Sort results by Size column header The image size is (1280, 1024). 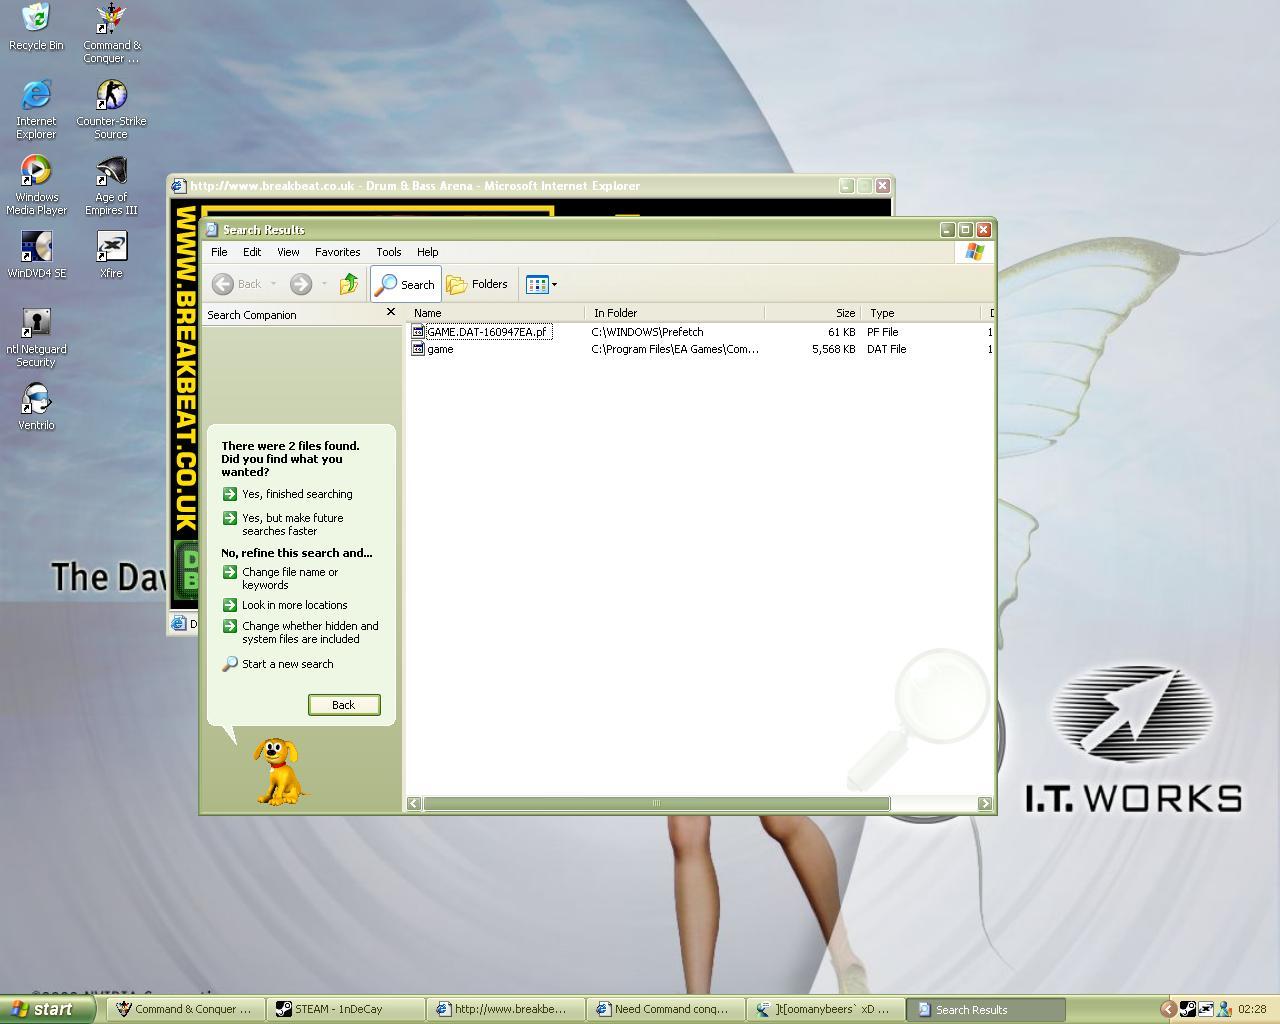[x=814, y=313]
